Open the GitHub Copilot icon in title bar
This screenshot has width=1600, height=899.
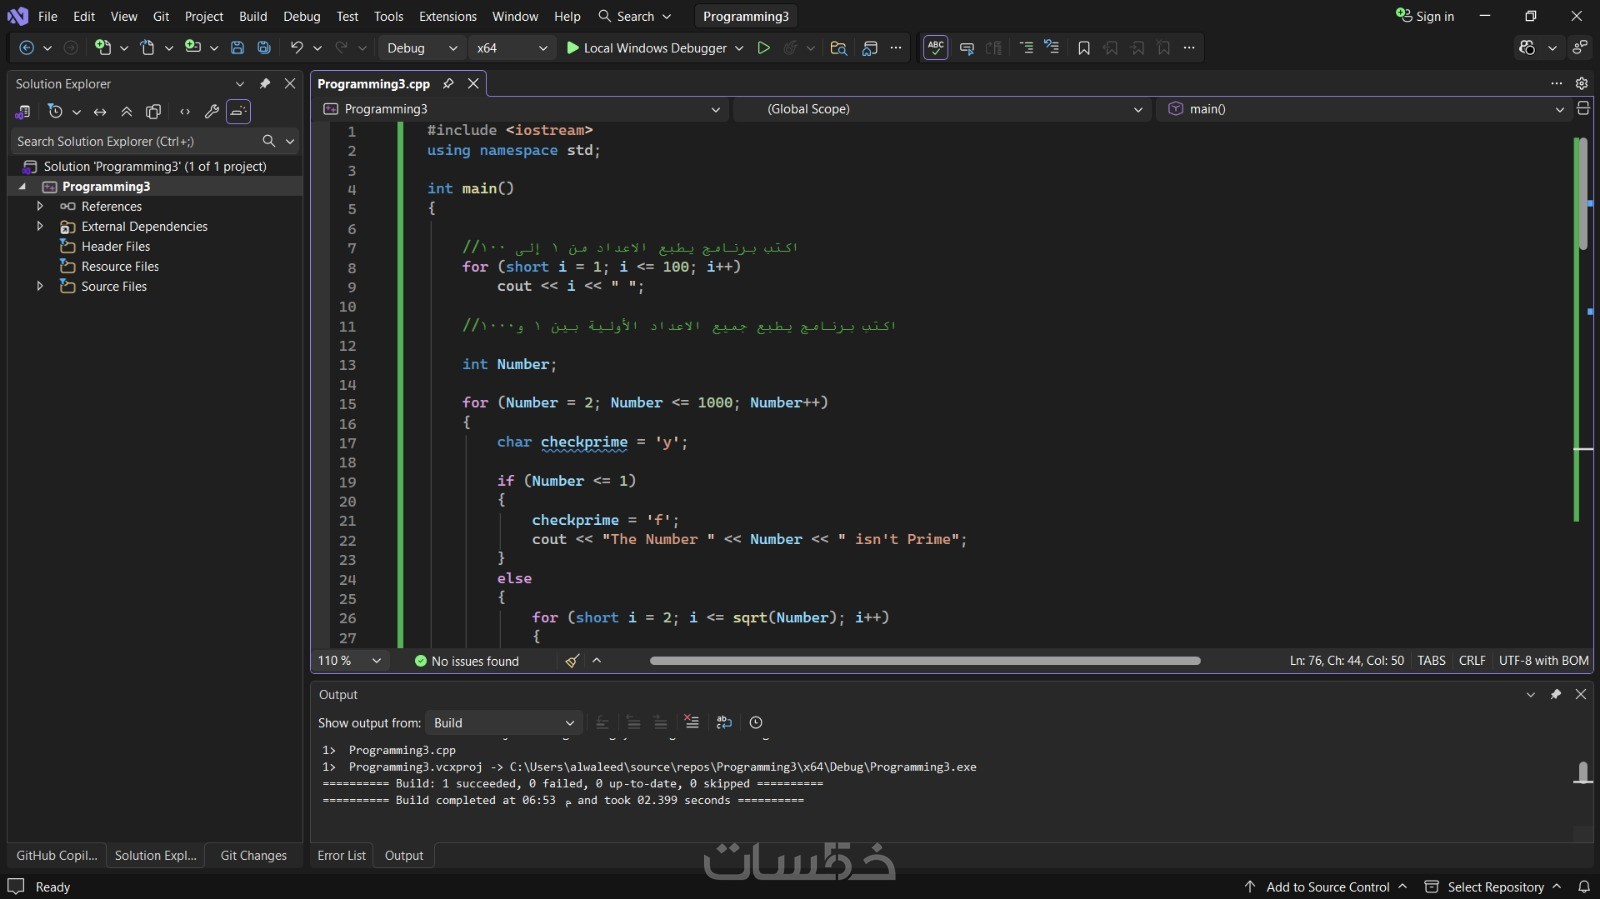point(1527,48)
